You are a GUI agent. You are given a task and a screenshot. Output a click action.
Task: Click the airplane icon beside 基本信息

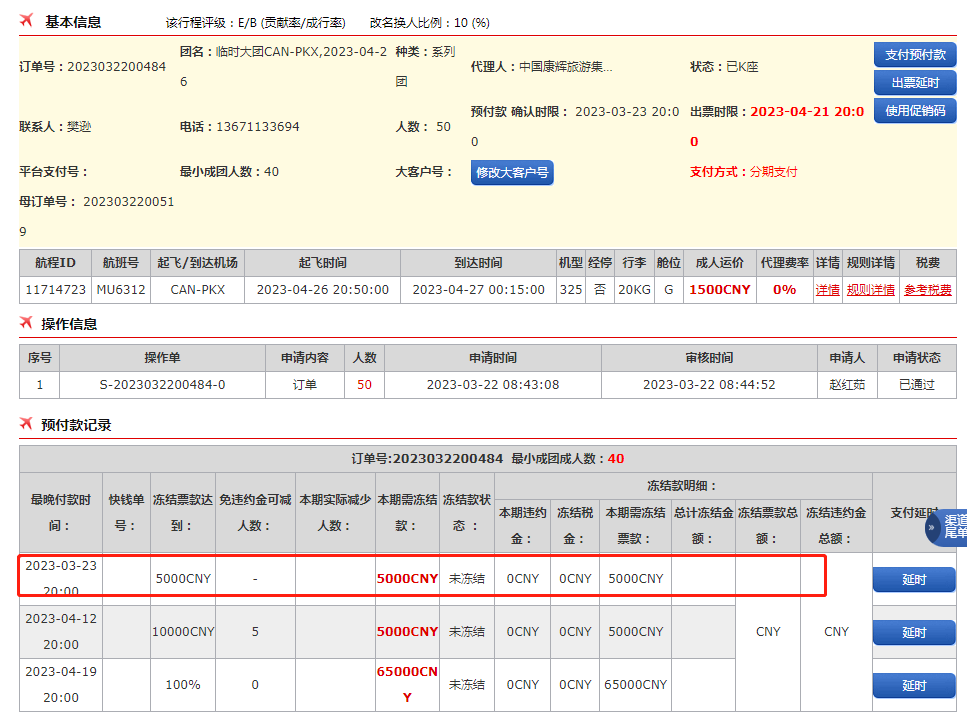26,21
